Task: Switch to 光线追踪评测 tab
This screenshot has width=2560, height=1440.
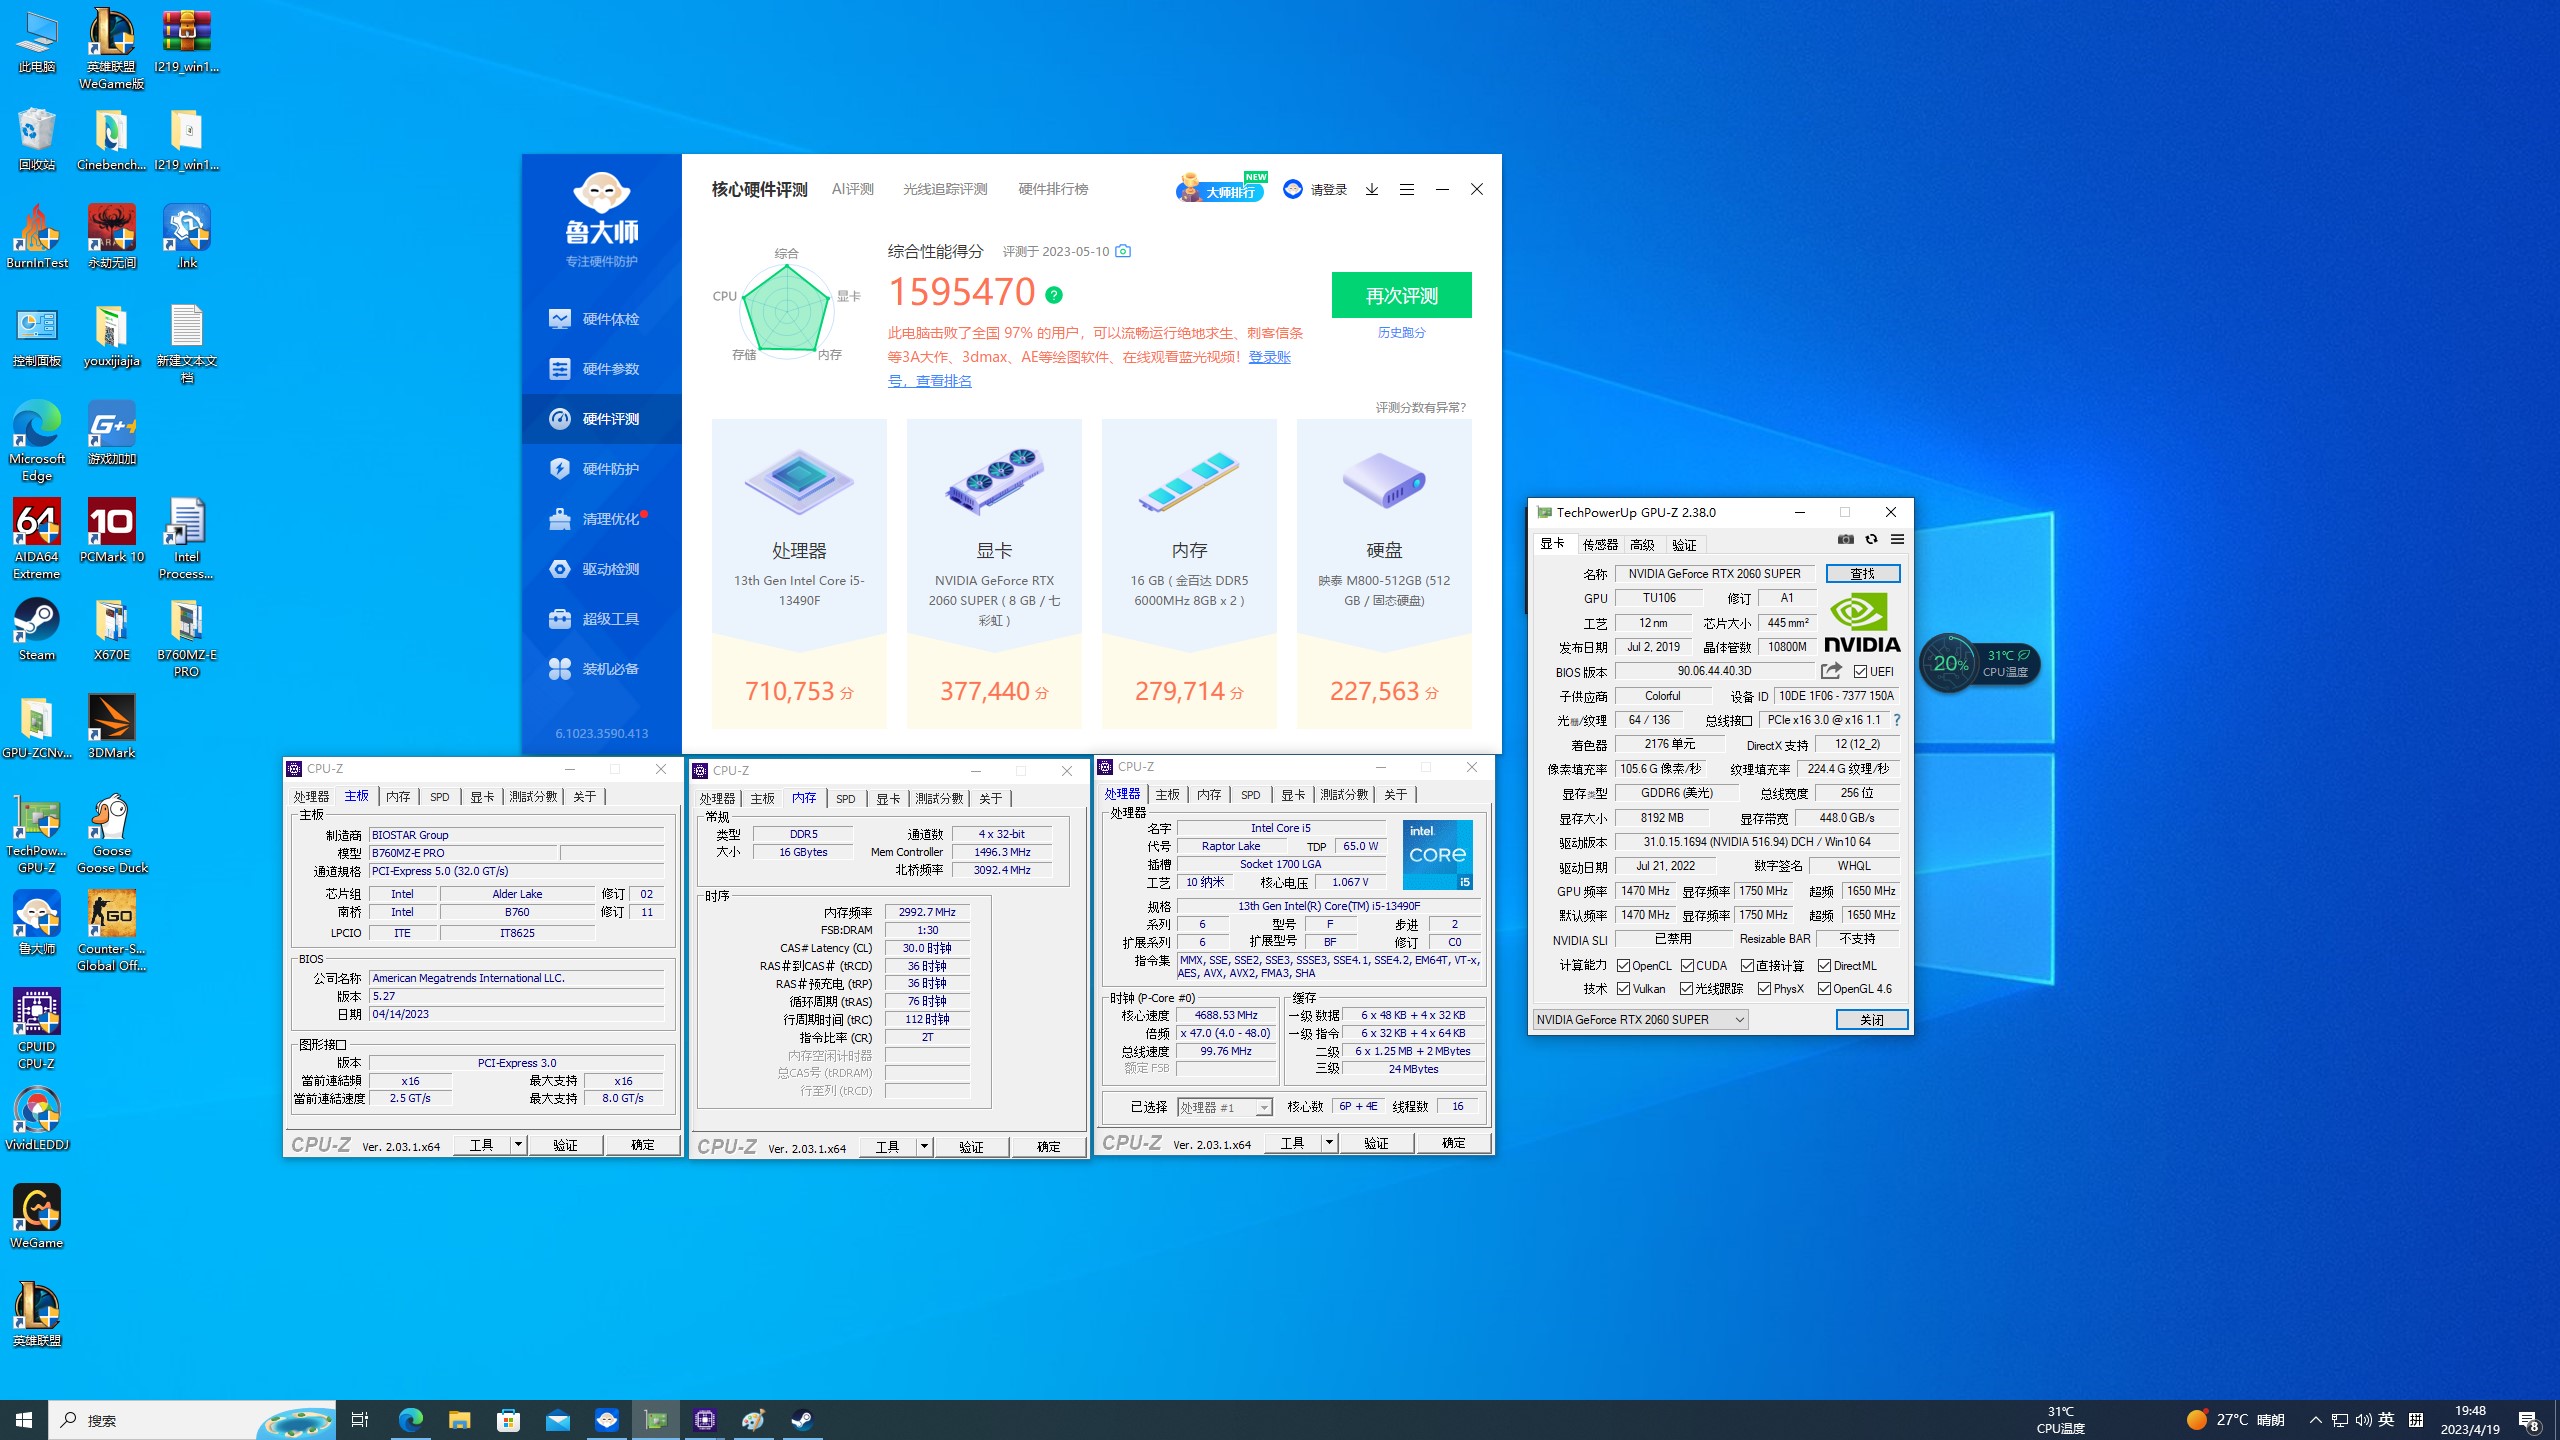Action: pos(945,189)
